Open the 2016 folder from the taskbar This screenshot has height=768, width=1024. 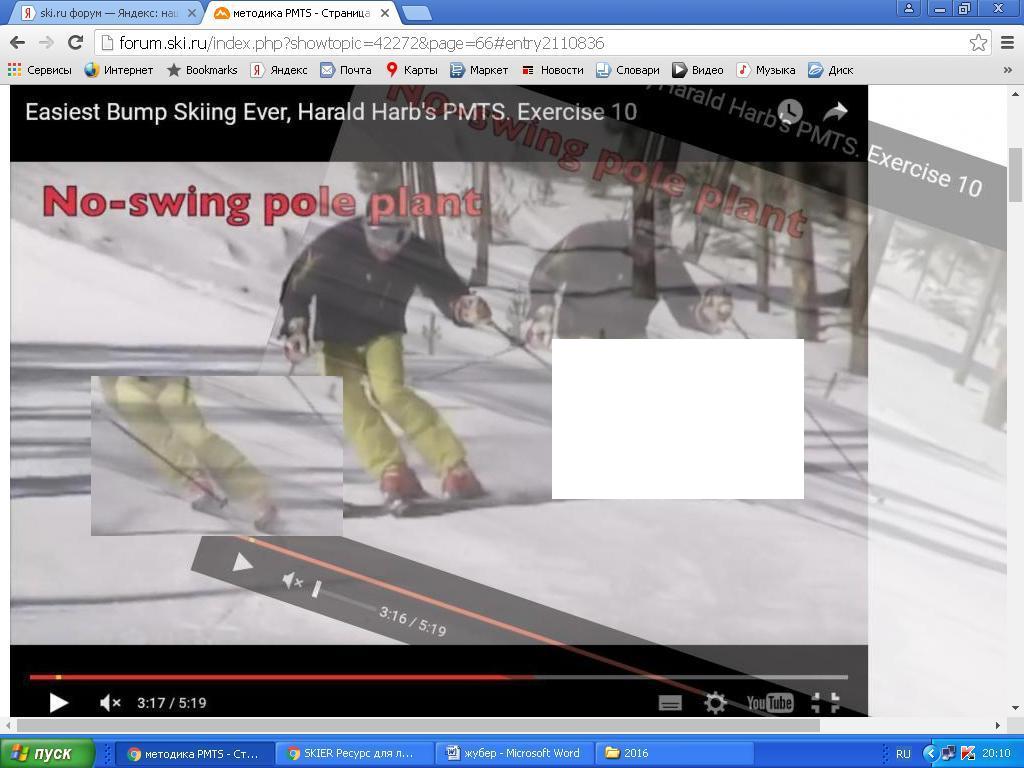coord(675,754)
